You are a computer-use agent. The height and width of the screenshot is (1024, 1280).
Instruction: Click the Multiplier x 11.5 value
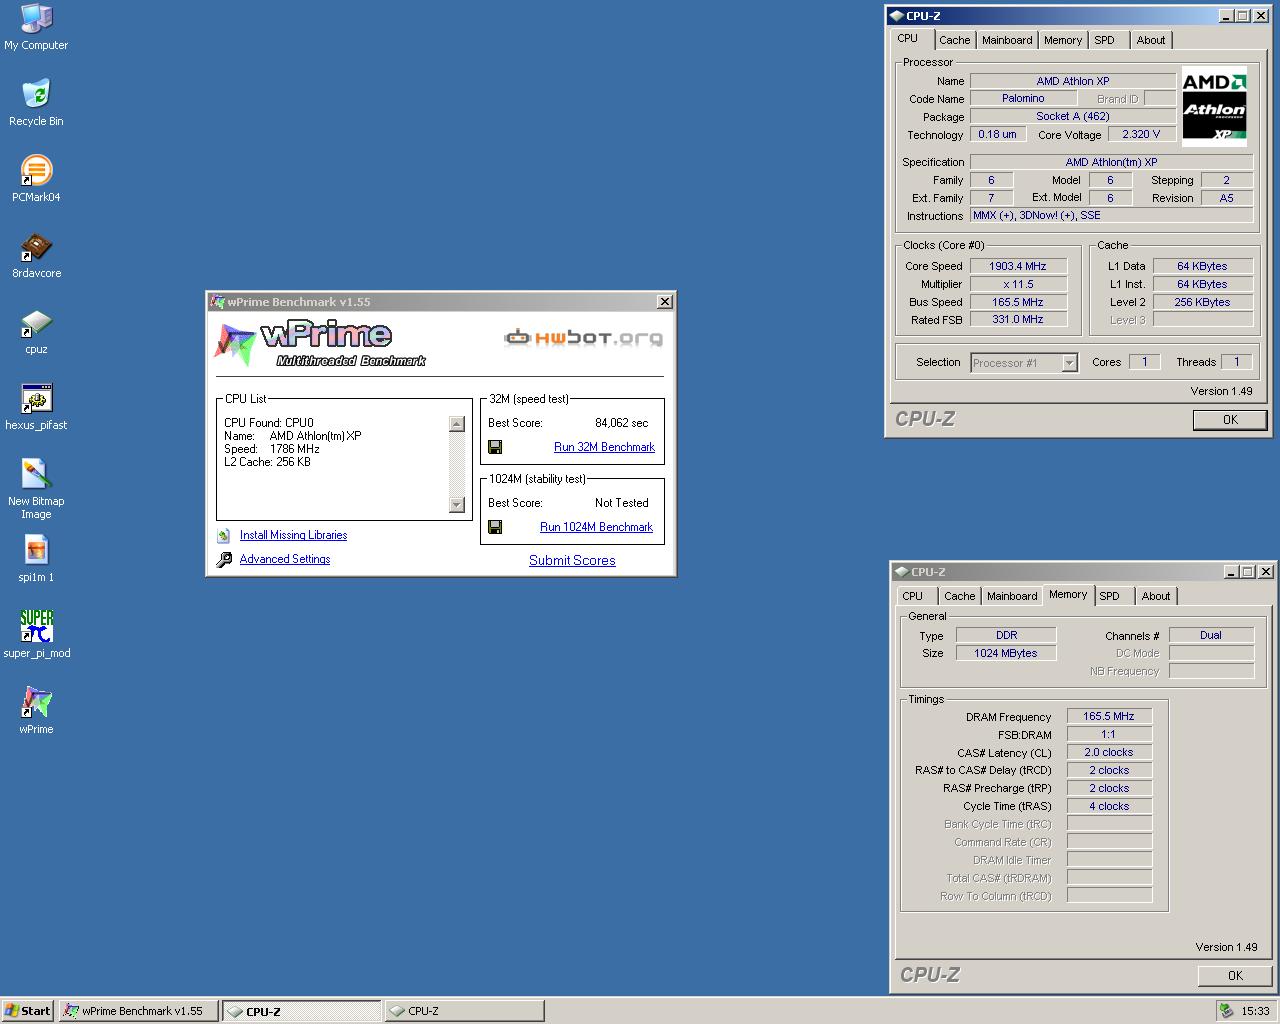click(1018, 284)
